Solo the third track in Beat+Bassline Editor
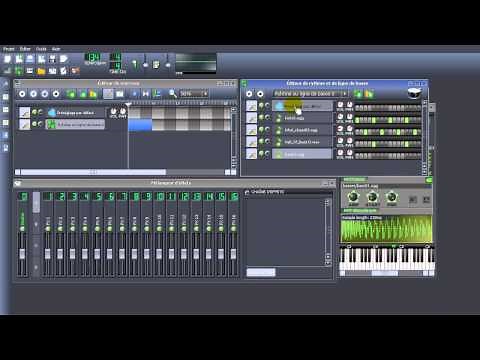This screenshot has height=360, width=480. coord(268,130)
